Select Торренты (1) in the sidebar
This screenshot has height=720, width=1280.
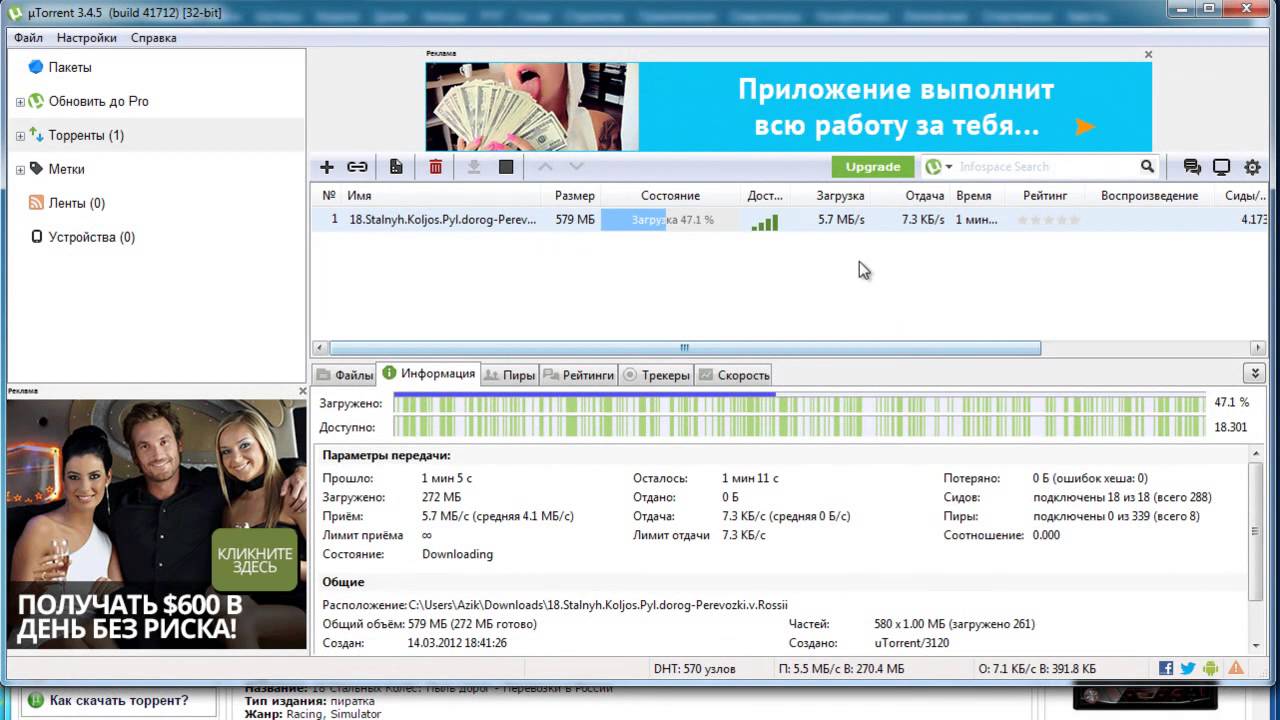click(86, 135)
